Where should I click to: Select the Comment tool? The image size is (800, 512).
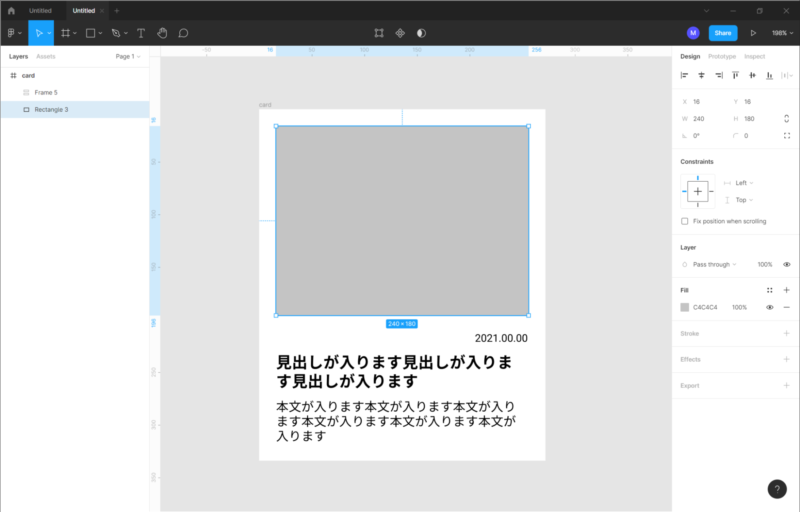(183, 33)
